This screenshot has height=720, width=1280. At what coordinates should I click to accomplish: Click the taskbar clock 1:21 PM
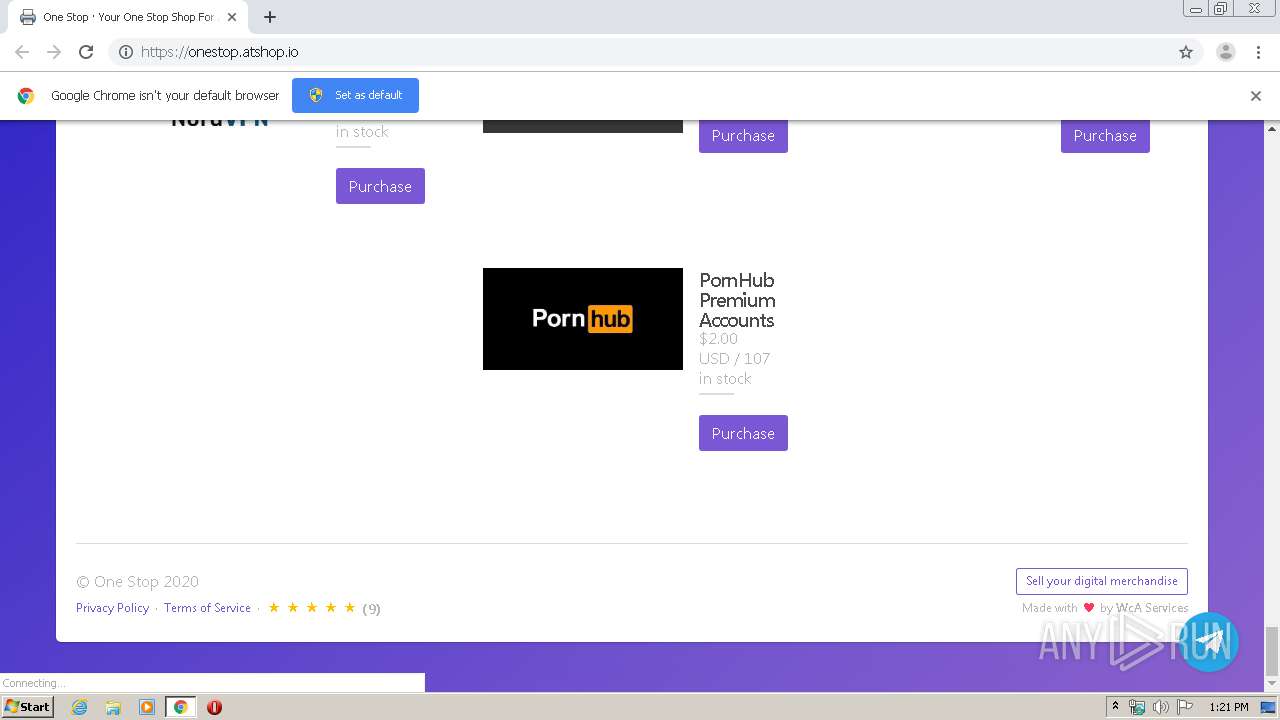tap(1229, 707)
